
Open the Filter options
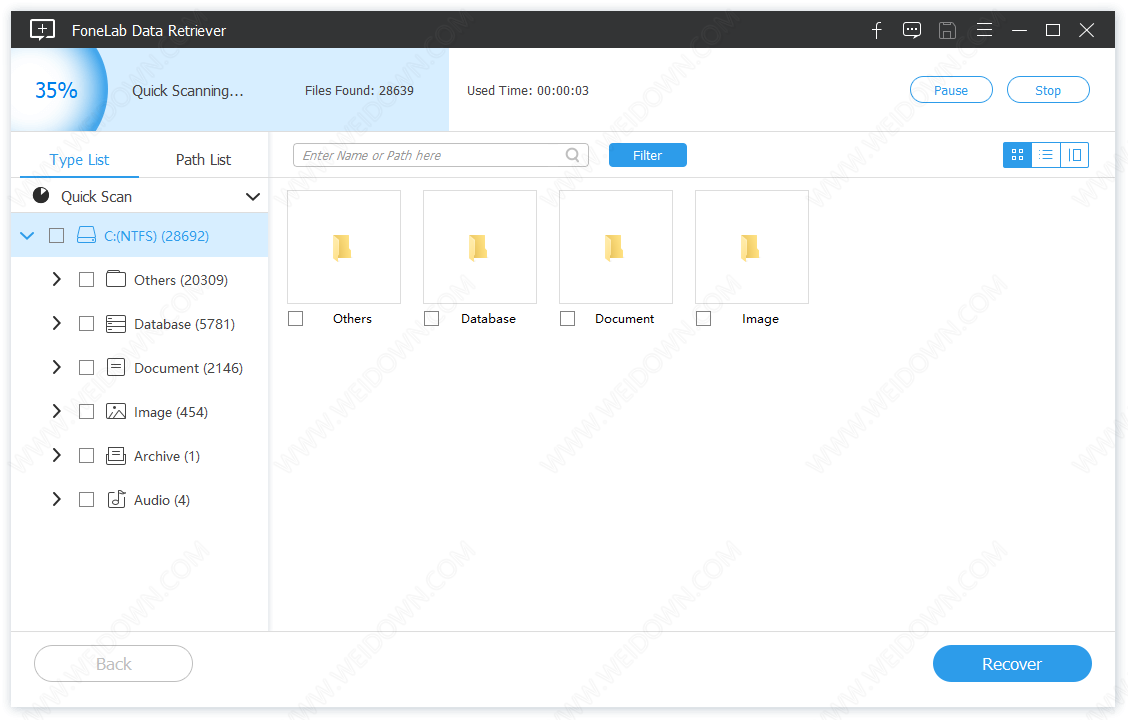(647, 155)
